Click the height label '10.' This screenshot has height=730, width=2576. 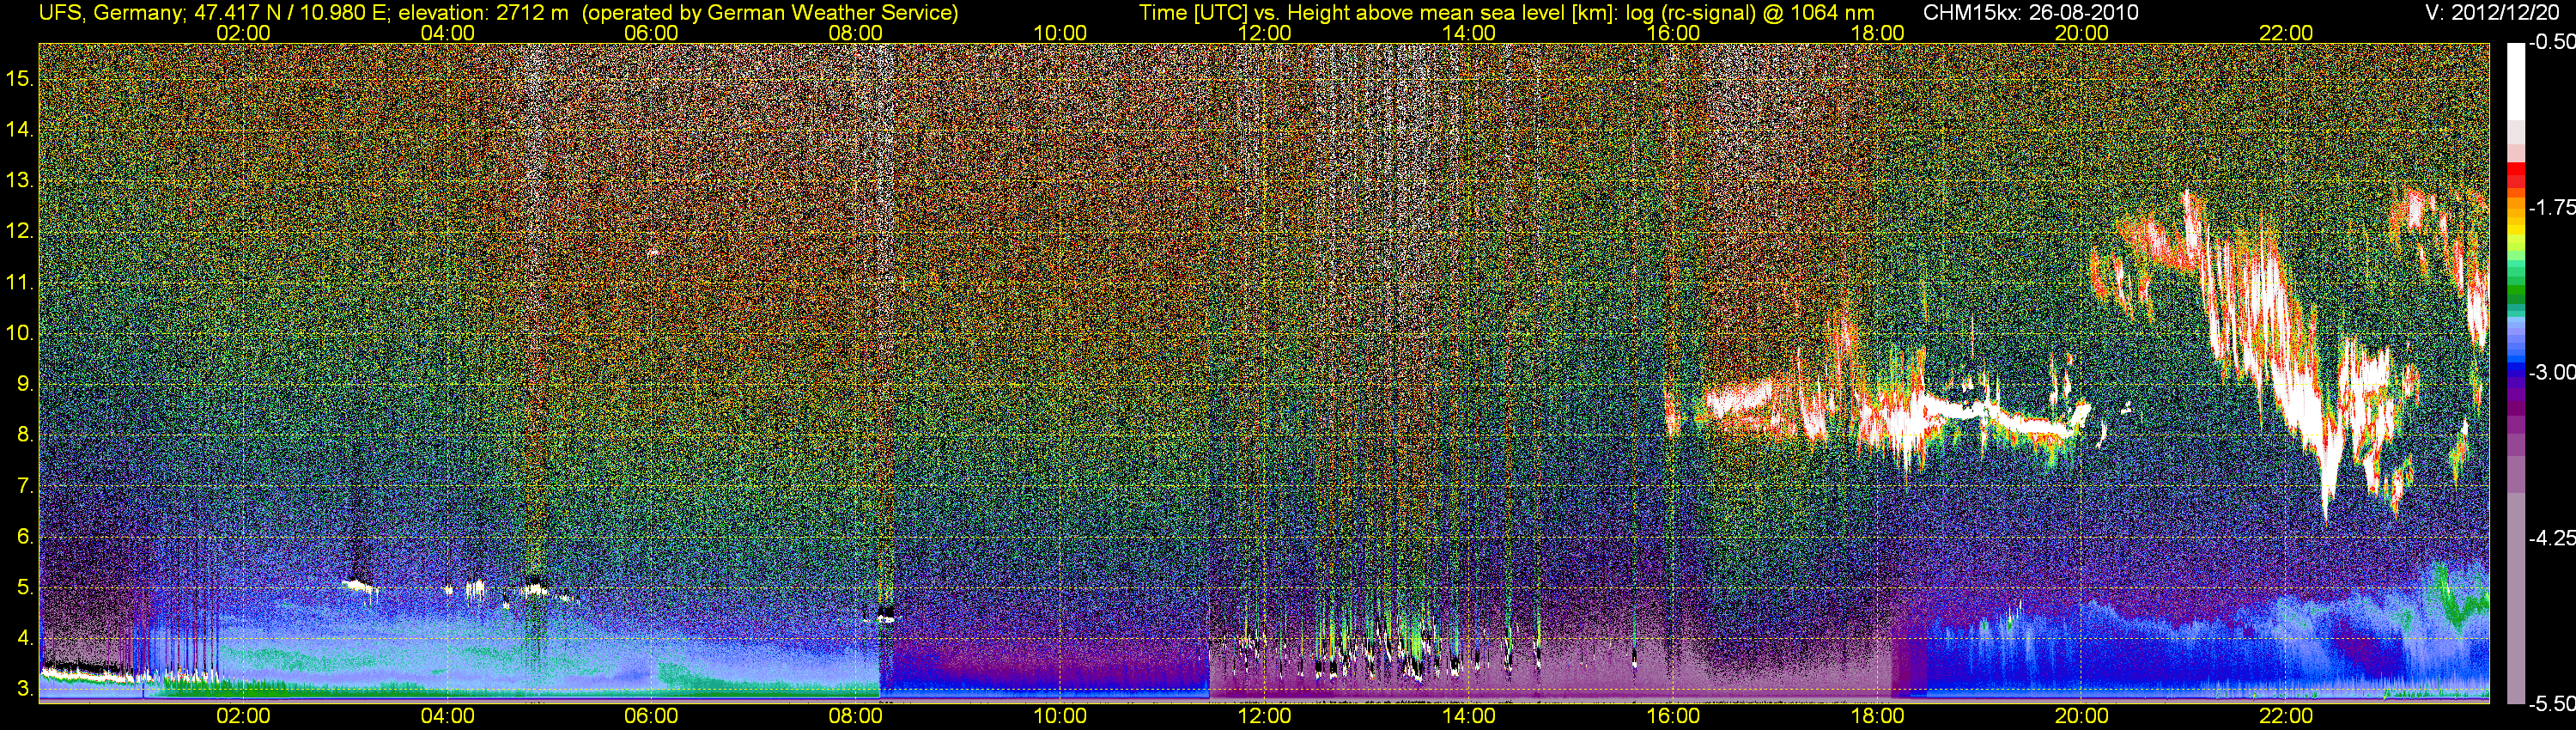click(x=20, y=333)
